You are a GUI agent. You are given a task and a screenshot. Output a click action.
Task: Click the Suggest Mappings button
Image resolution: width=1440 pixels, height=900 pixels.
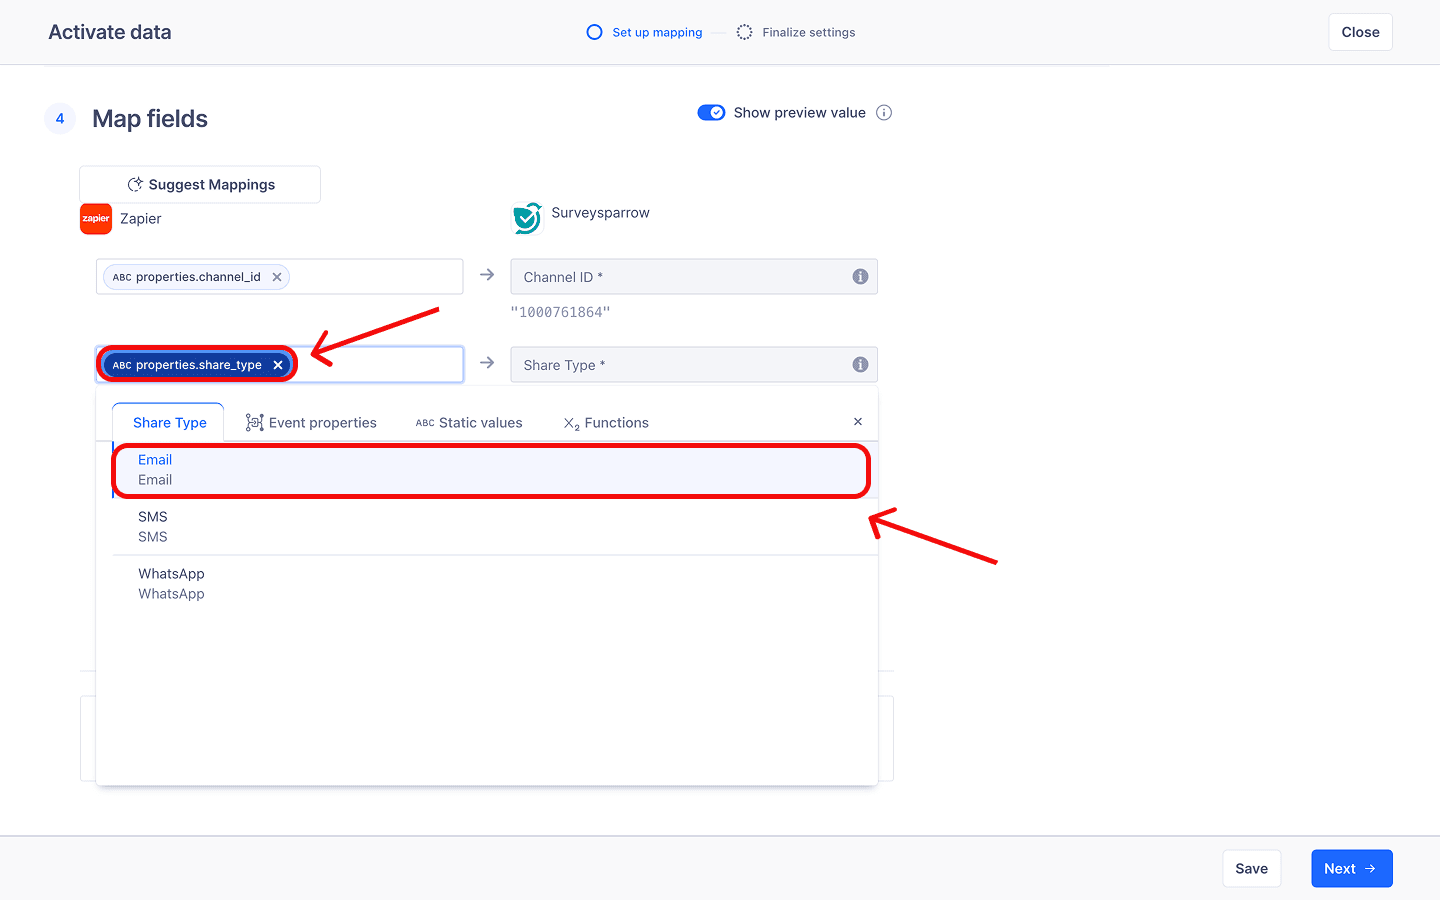200,185
